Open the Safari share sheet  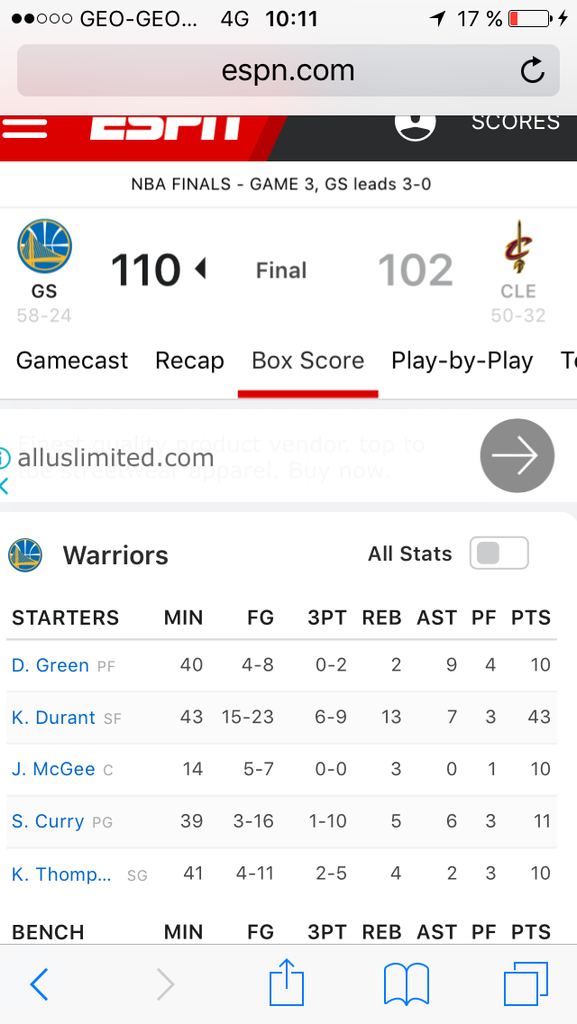[x=287, y=983]
